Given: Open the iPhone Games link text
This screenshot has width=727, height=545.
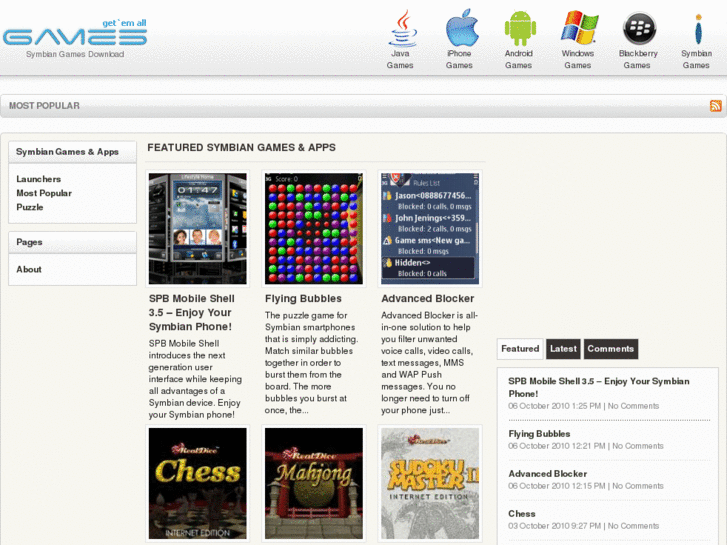Looking at the screenshot, I should click(x=459, y=59).
